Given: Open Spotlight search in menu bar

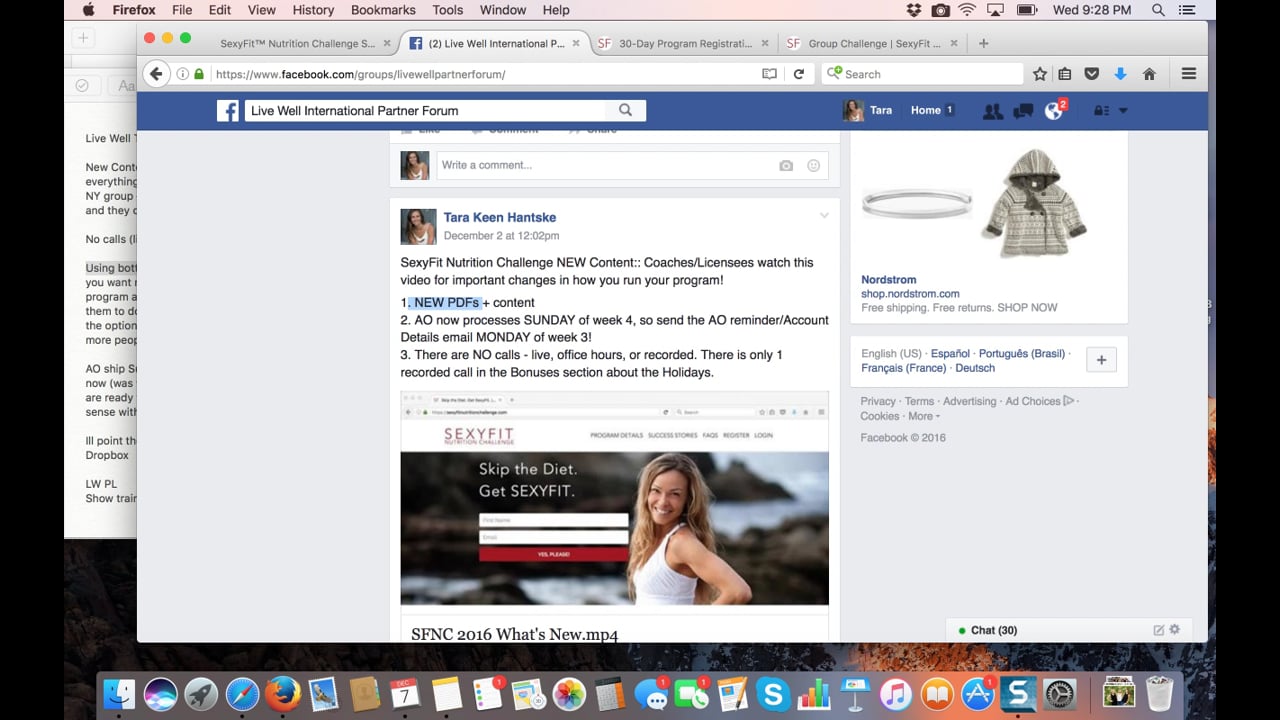Looking at the screenshot, I should (1158, 10).
